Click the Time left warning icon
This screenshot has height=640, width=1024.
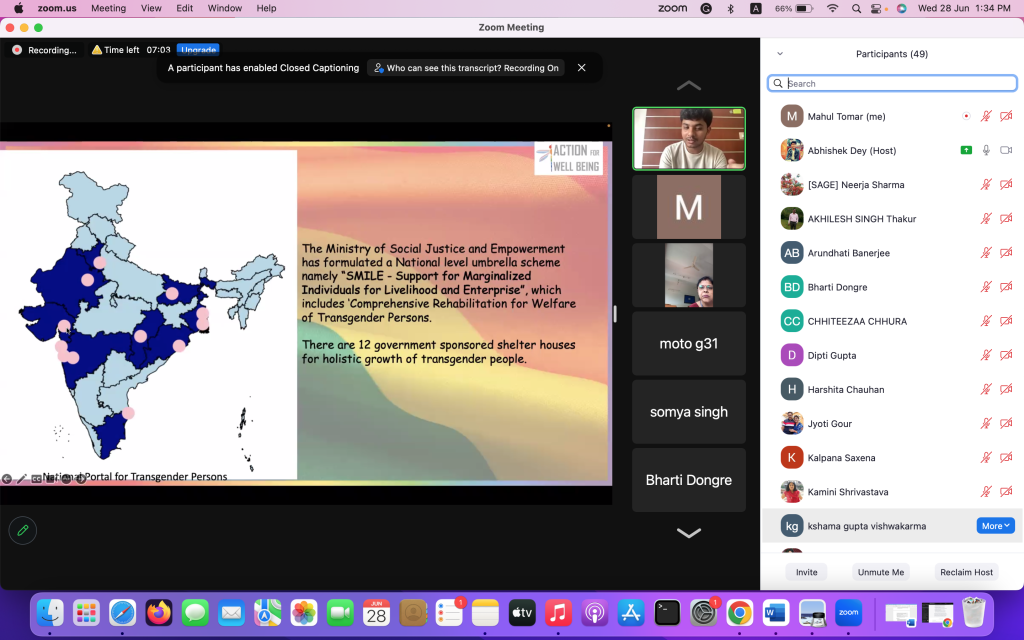[x=96, y=50]
